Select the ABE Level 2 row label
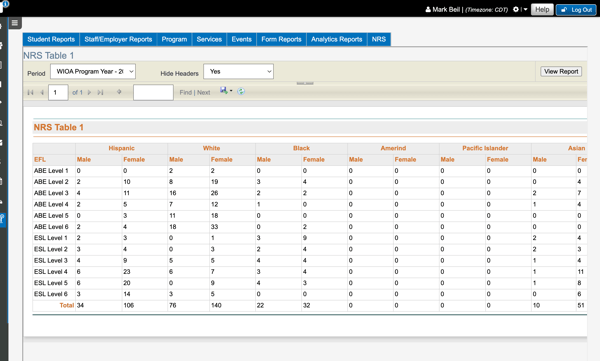This screenshot has width=600, height=361. coord(51,182)
